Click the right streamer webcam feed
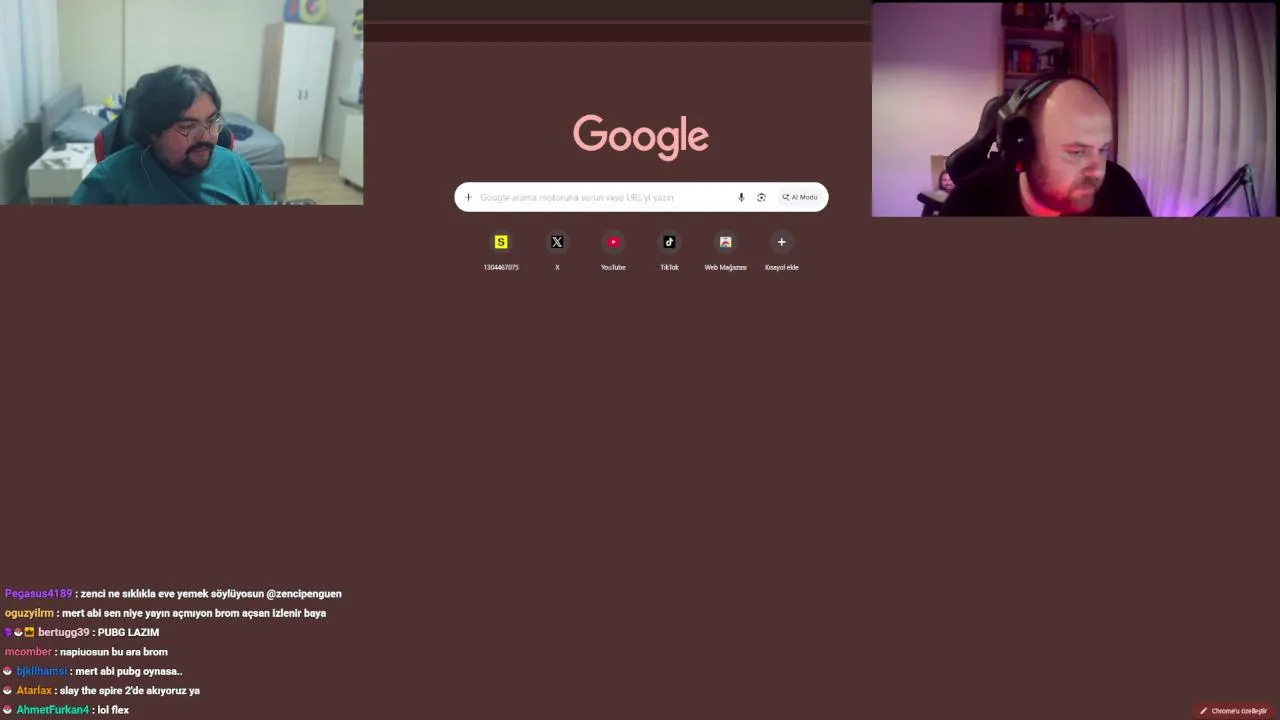 1074,109
